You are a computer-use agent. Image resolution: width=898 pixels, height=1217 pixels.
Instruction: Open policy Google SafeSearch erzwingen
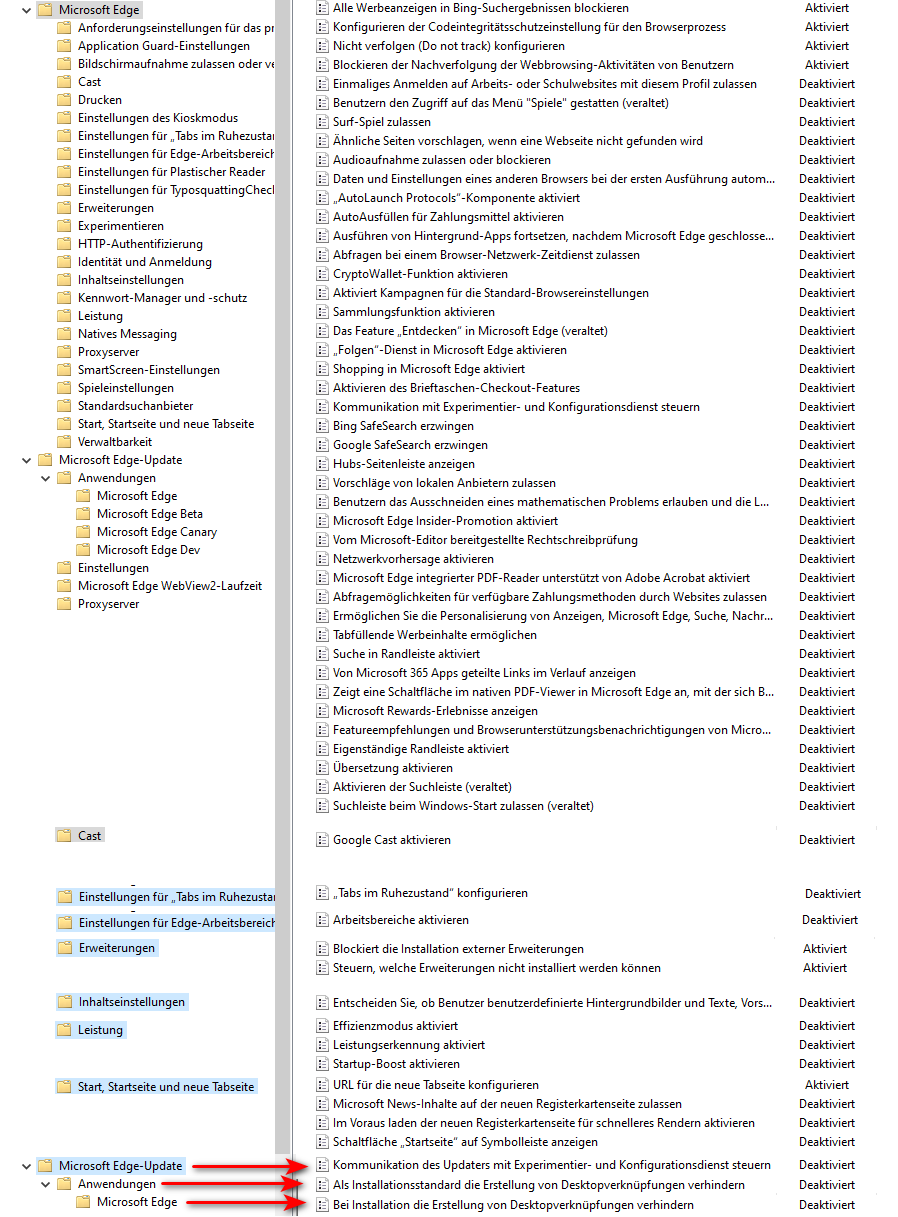410,445
